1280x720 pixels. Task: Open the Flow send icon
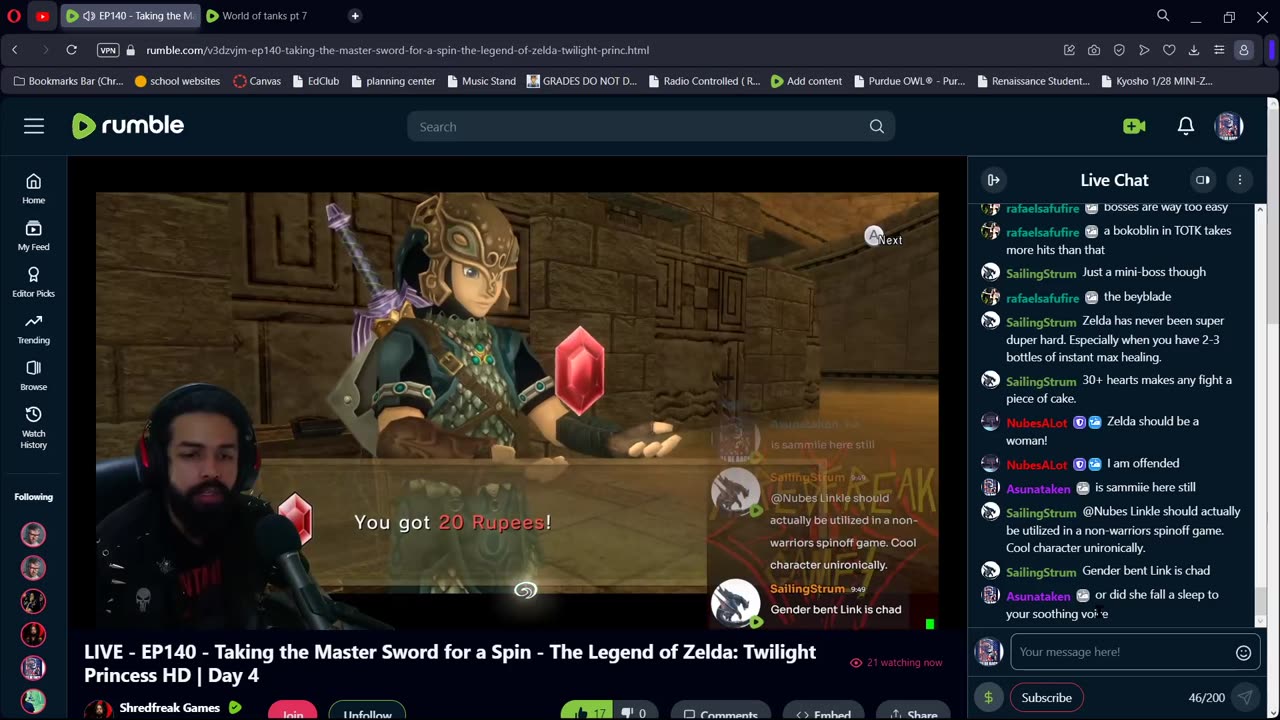point(1144,50)
